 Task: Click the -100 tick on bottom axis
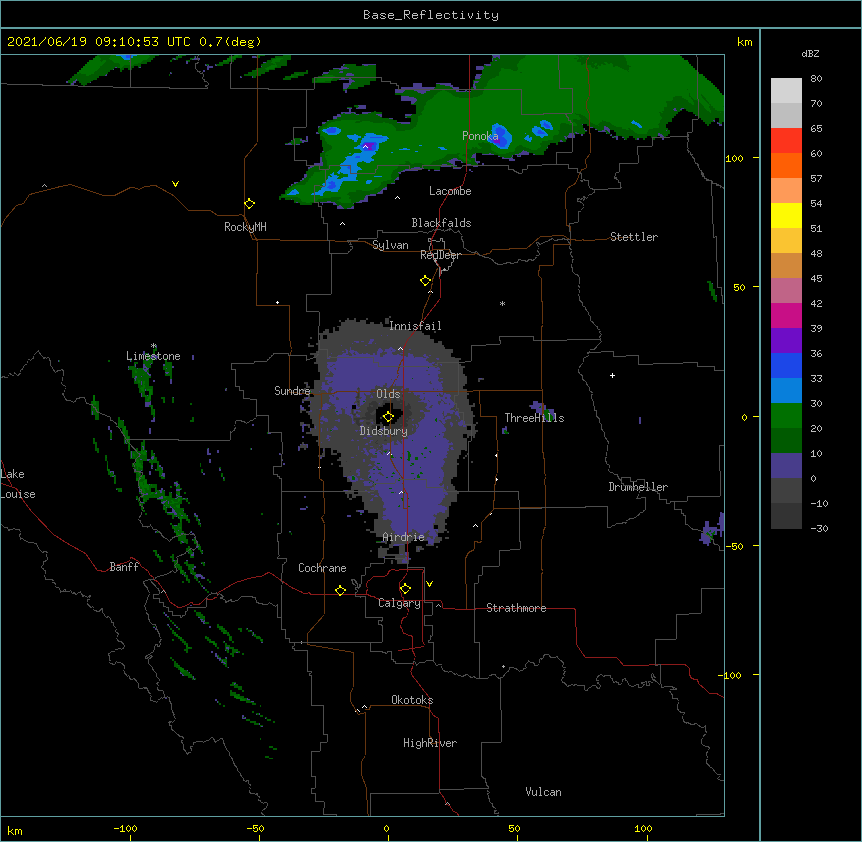[x=125, y=828]
